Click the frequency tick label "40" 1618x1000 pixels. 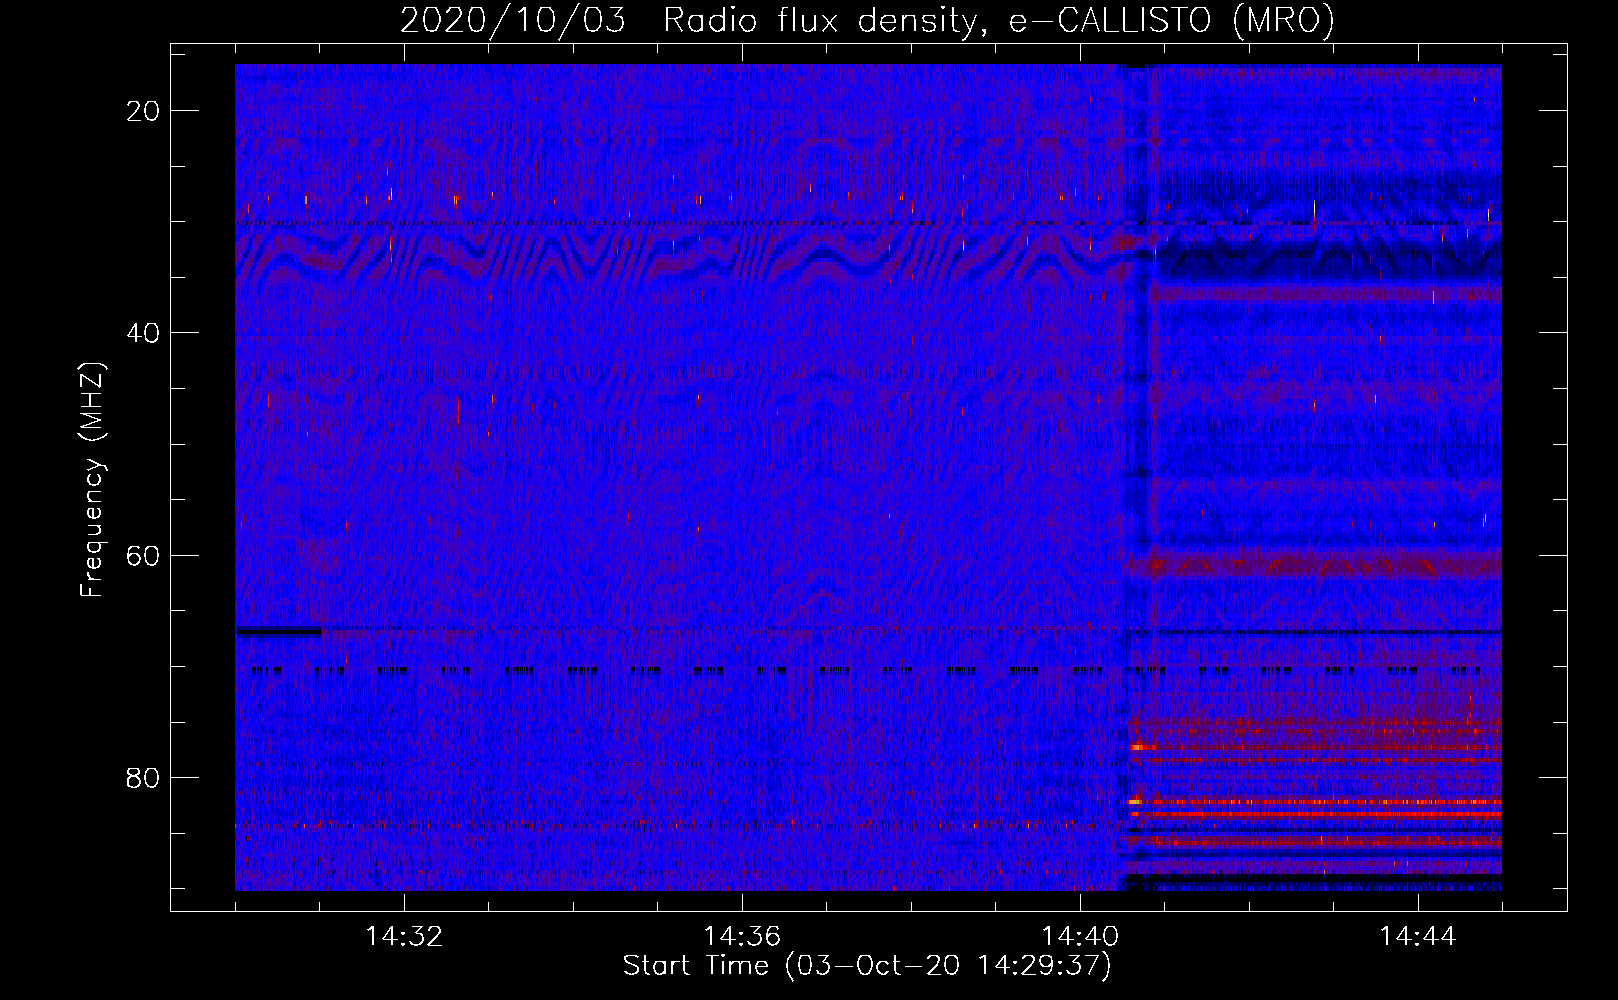click(x=143, y=333)
